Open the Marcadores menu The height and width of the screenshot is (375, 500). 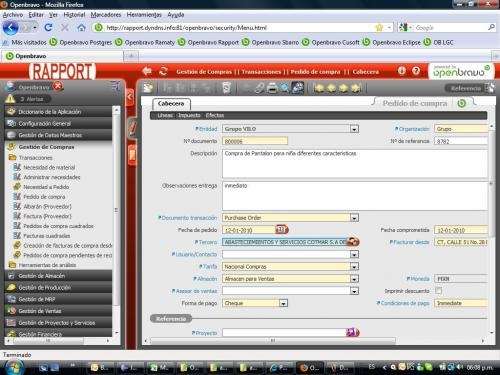[x=106, y=15]
